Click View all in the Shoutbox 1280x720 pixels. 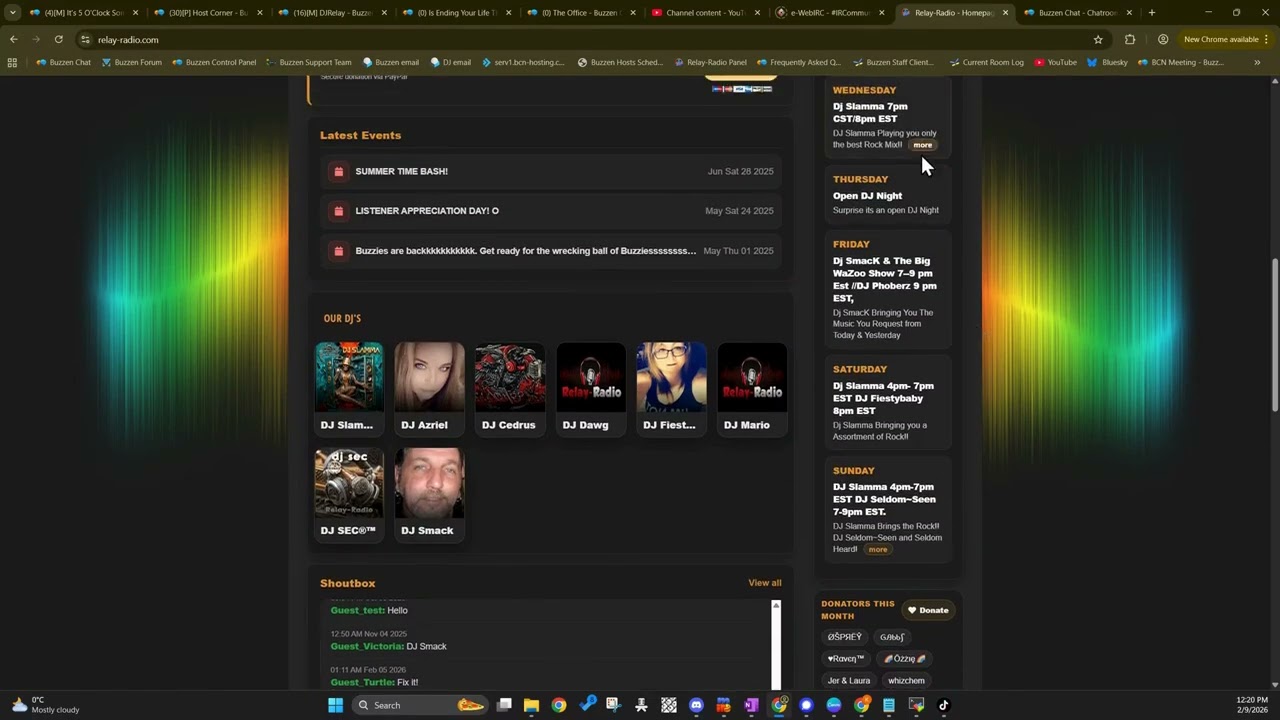click(765, 583)
